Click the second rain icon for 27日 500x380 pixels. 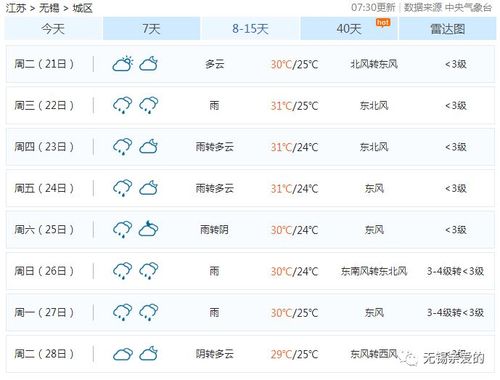pyautogui.click(x=148, y=312)
